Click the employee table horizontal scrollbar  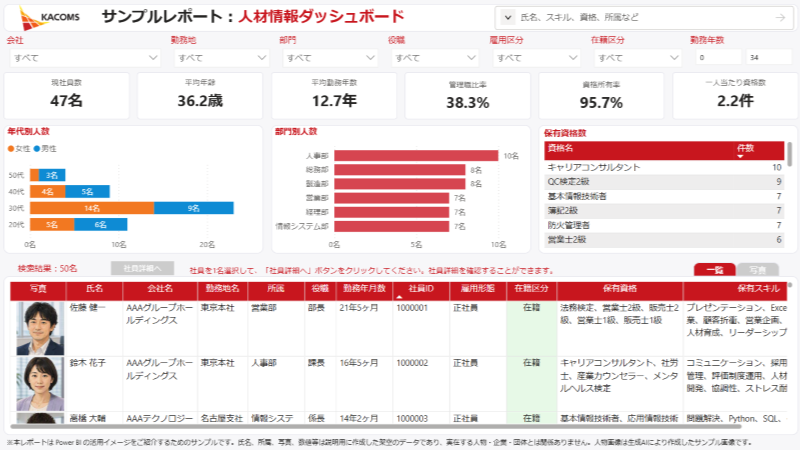[x=378, y=426]
